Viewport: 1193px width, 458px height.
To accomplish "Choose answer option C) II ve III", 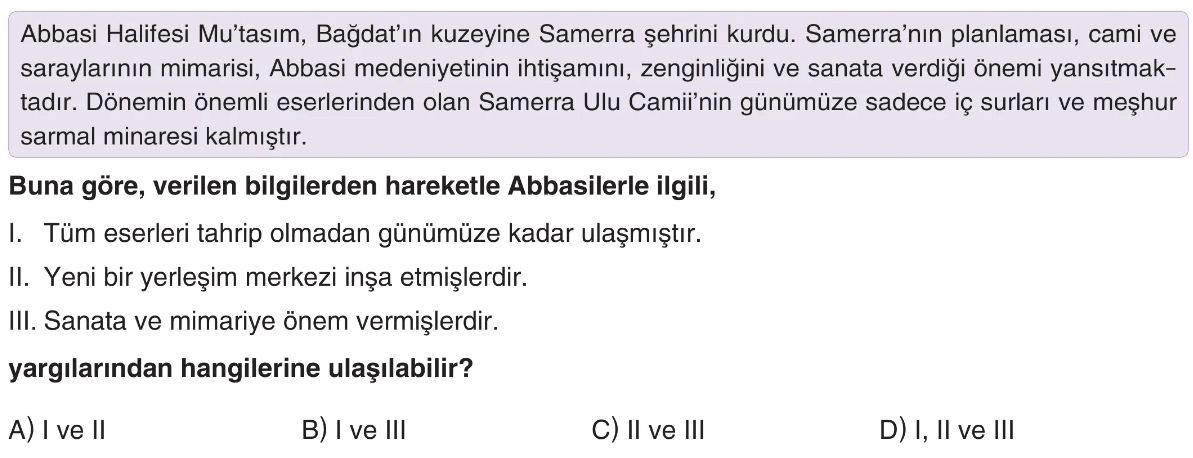I will 648,431.
